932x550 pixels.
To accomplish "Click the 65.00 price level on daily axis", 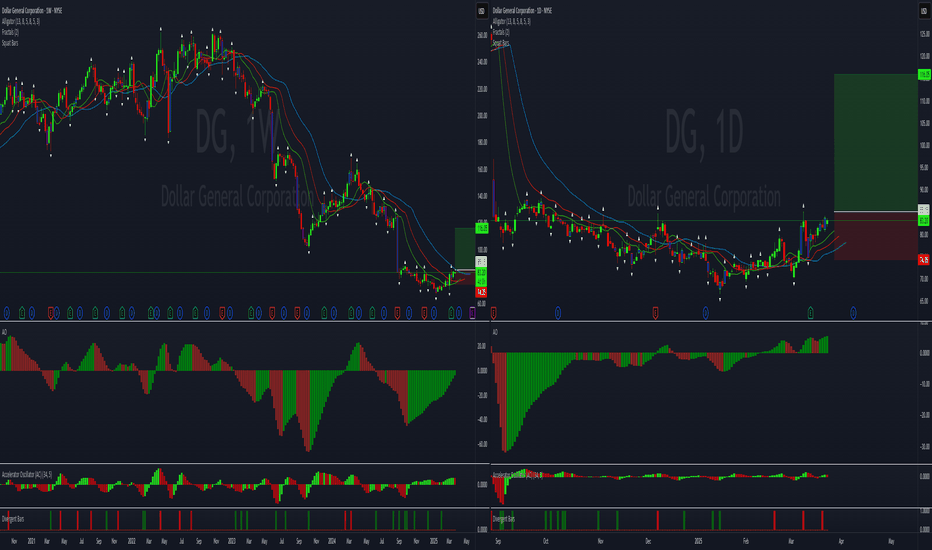I will point(924,301).
